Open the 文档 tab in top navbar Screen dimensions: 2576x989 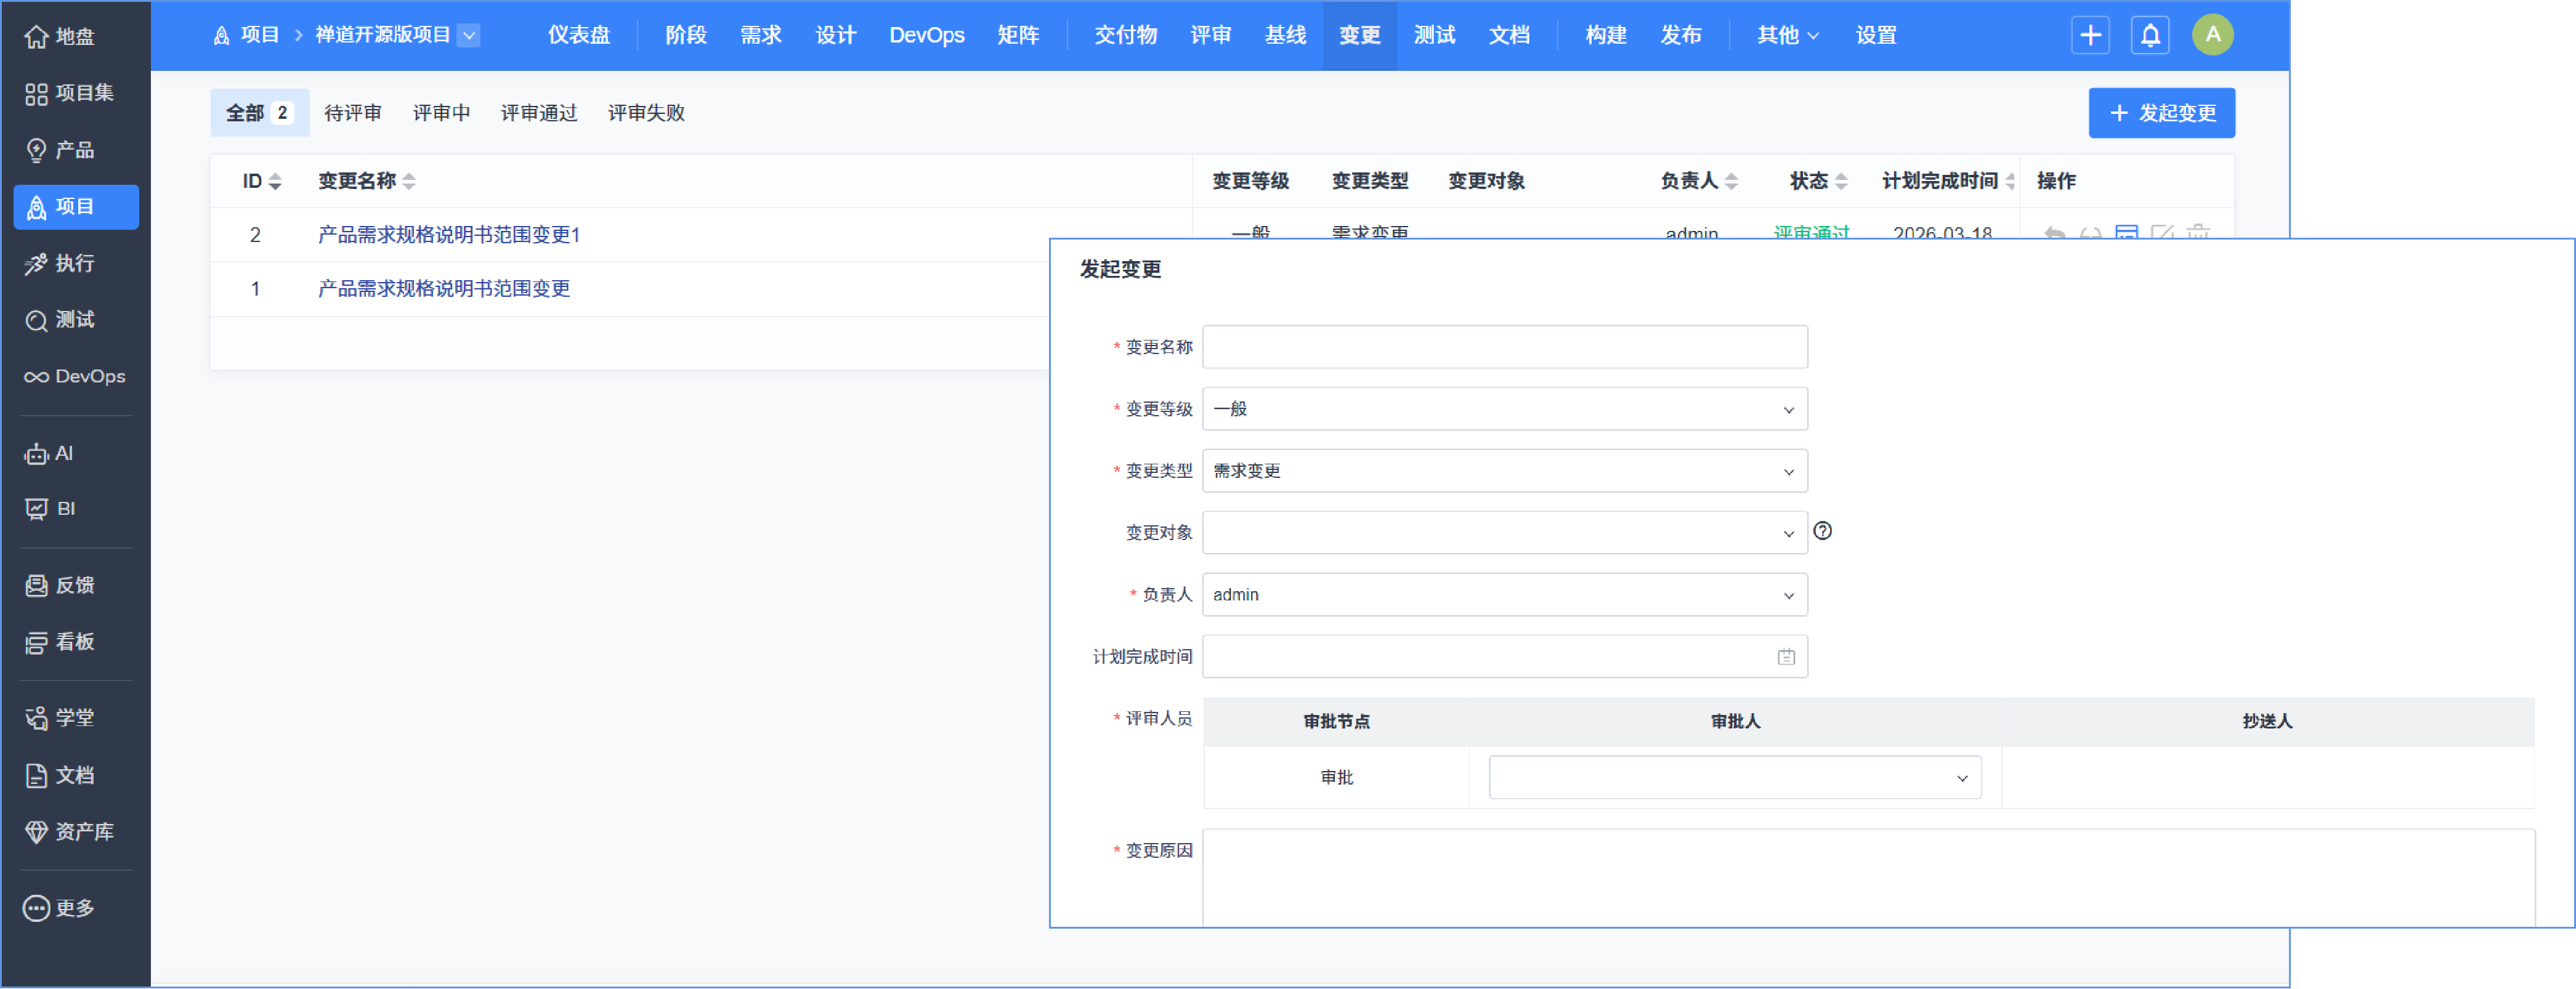pyautogui.click(x=1510, y=35)
